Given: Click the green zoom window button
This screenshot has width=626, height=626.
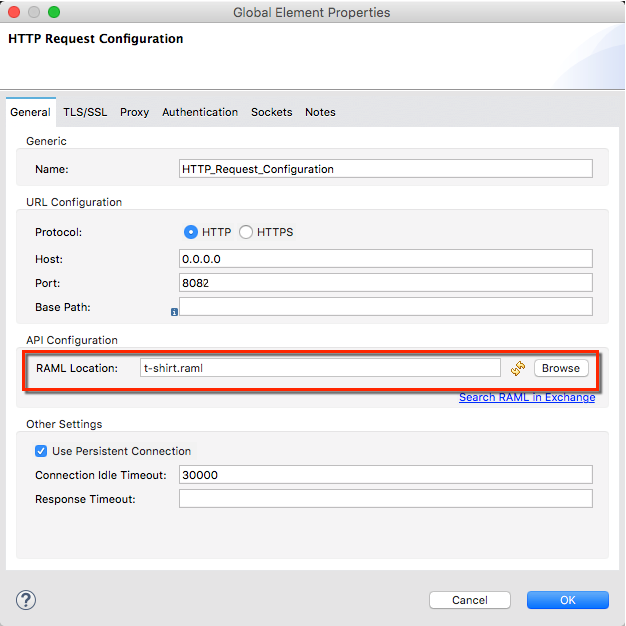Looking at the screenshot, I should (54, 12).
